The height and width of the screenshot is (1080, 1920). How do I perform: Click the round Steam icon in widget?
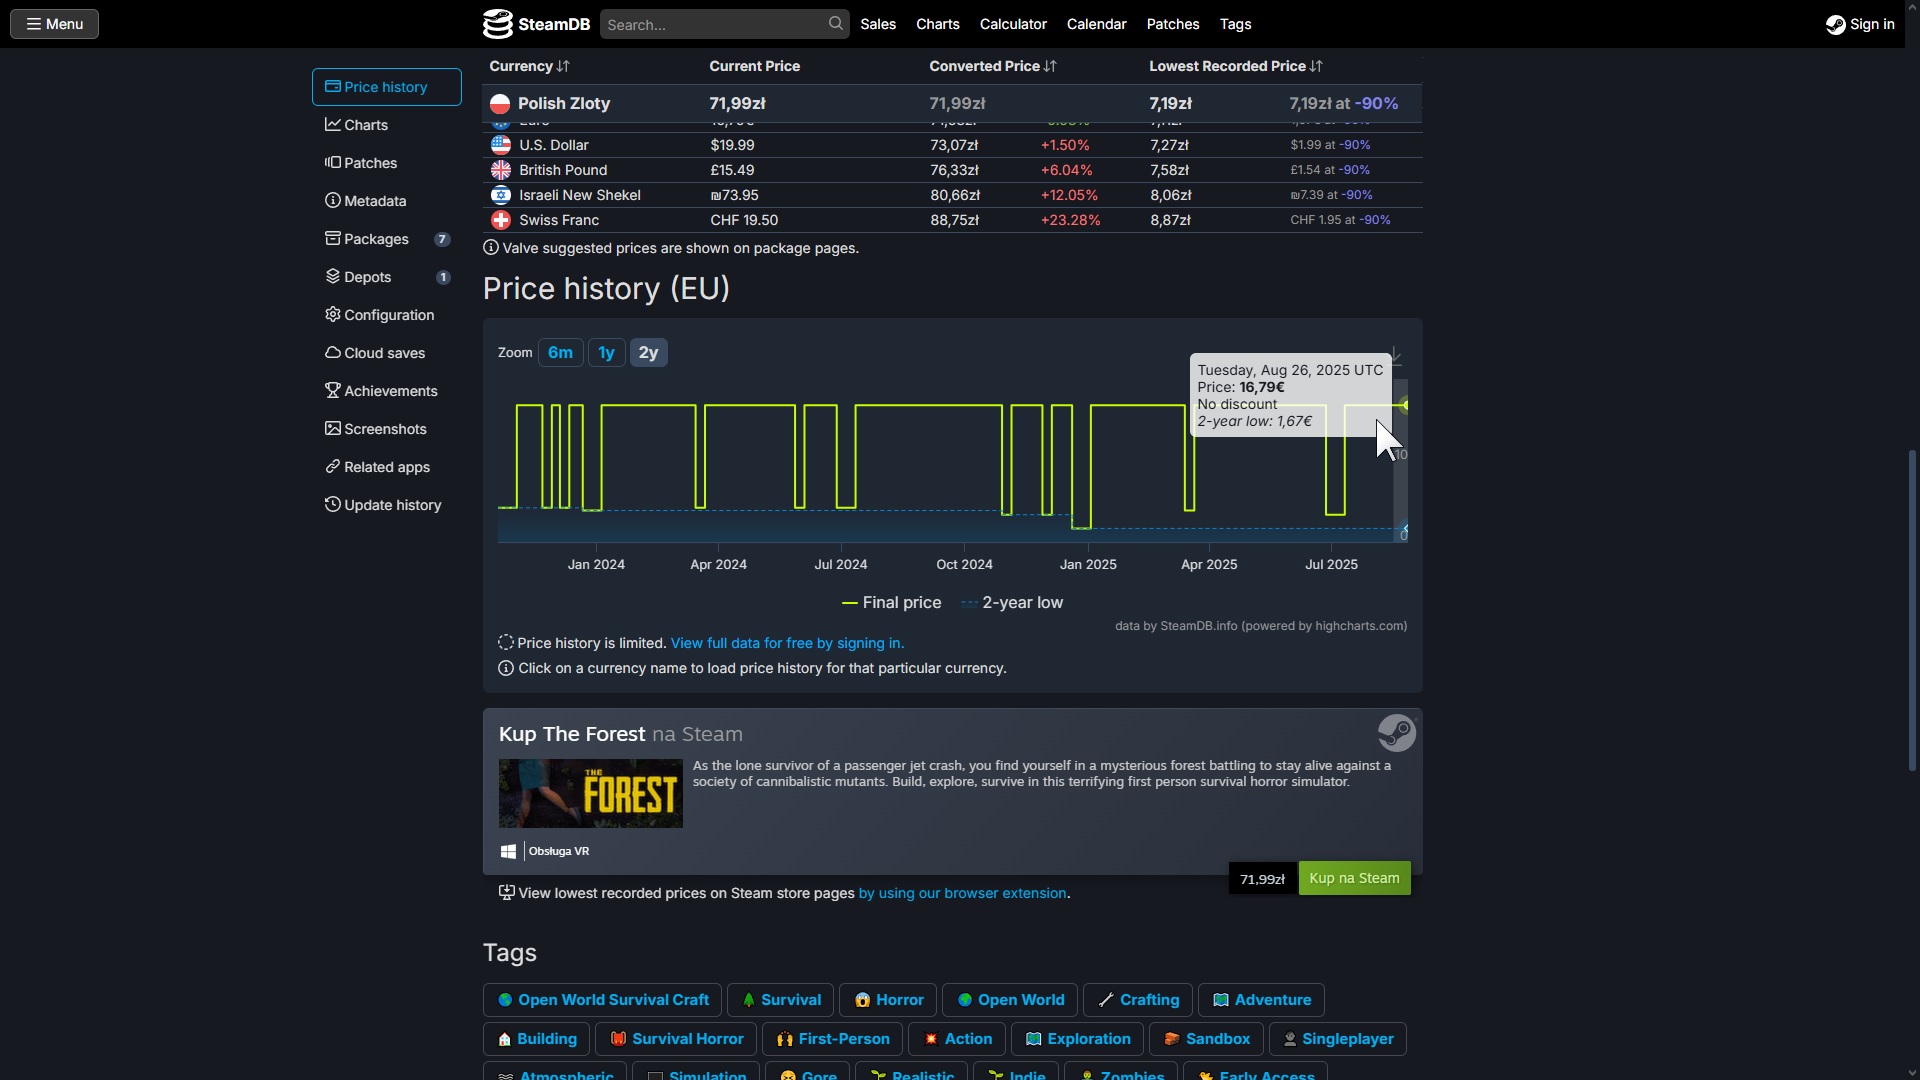[1396, 733]
